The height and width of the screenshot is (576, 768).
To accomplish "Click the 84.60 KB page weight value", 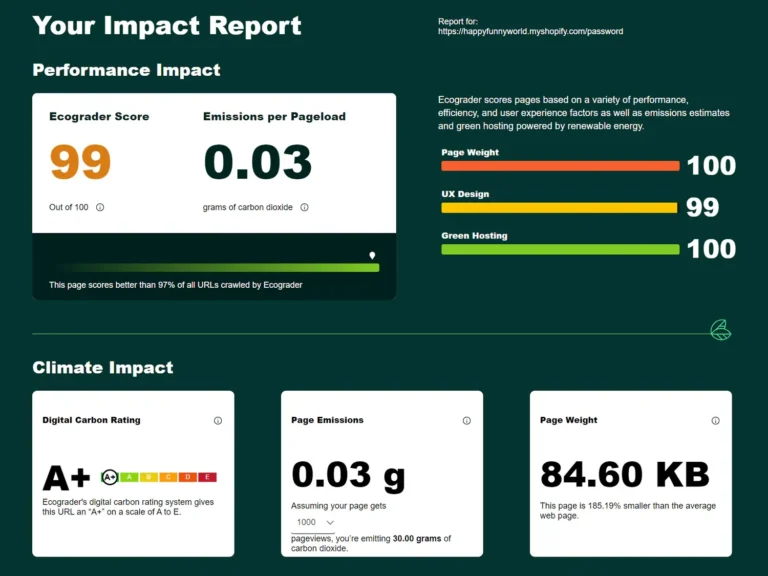I will [624, 474].
